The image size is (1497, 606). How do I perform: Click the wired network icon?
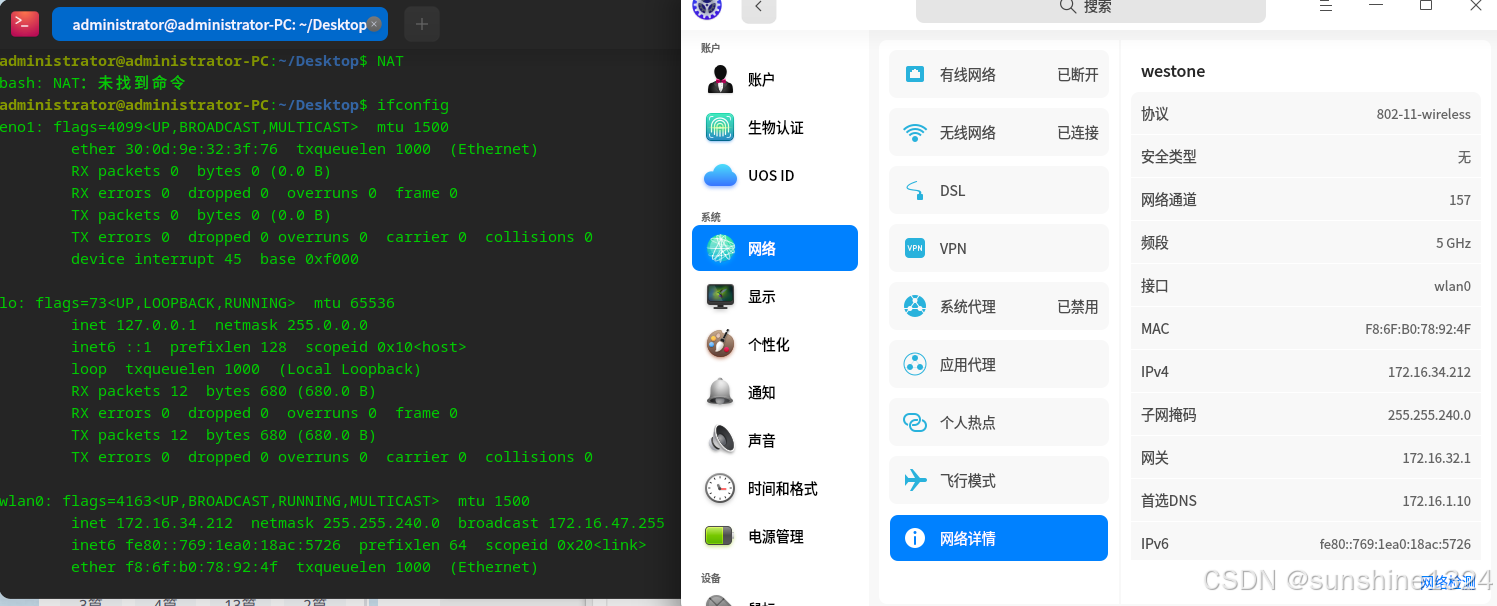click(915, 74)
